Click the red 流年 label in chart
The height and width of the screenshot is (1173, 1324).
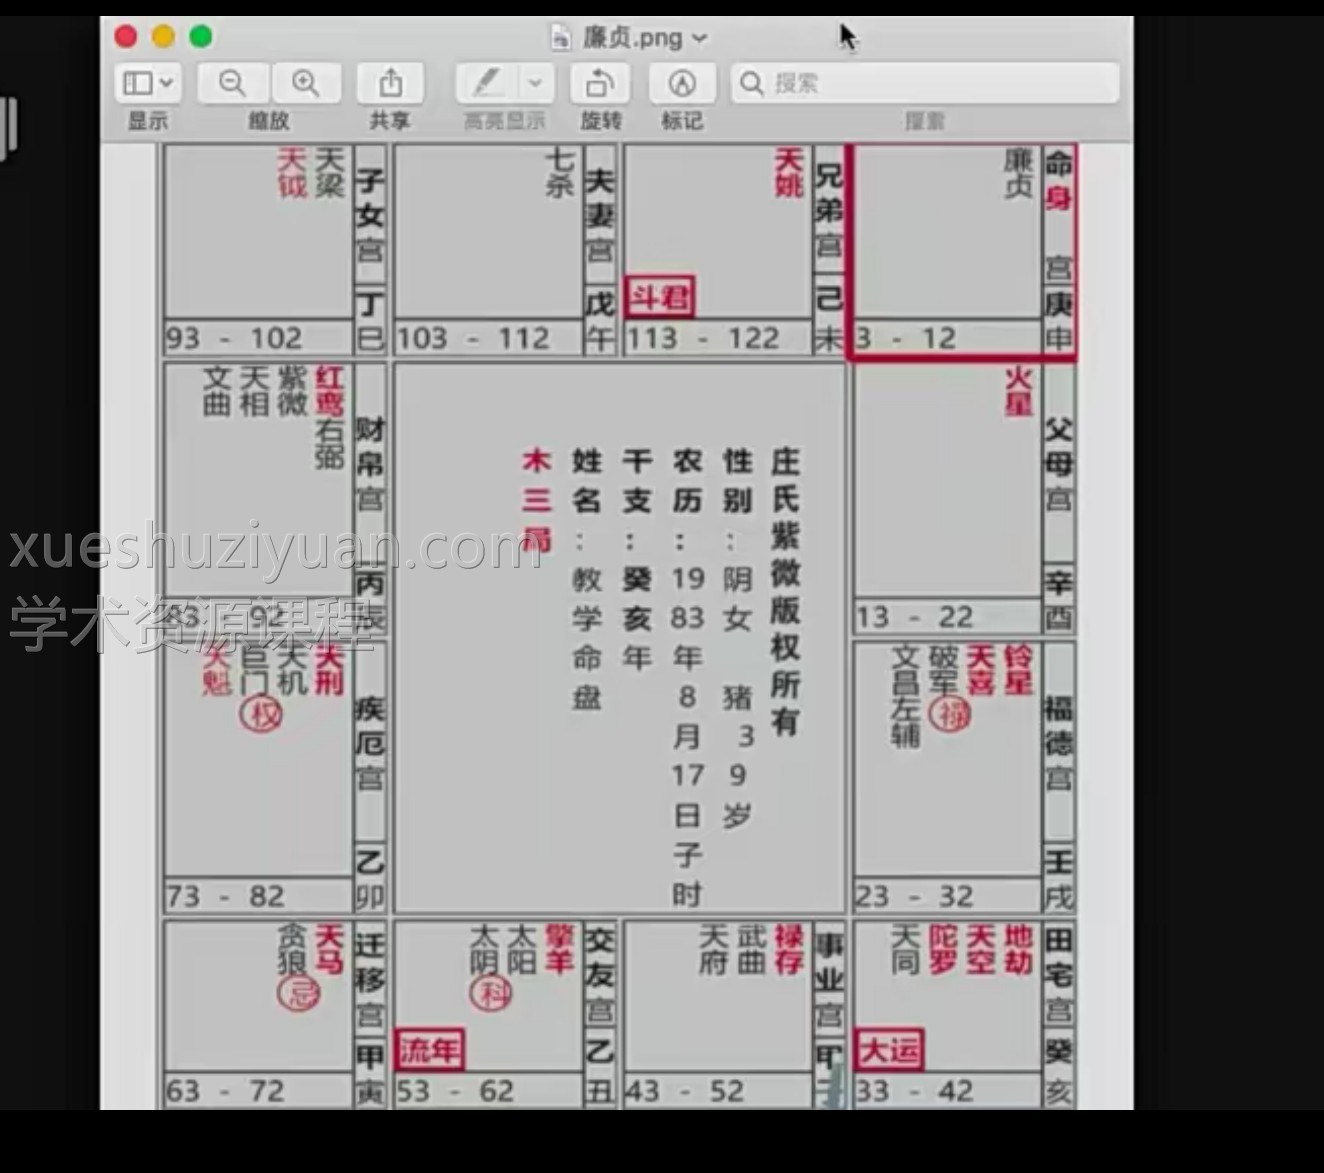point(429,1050)
